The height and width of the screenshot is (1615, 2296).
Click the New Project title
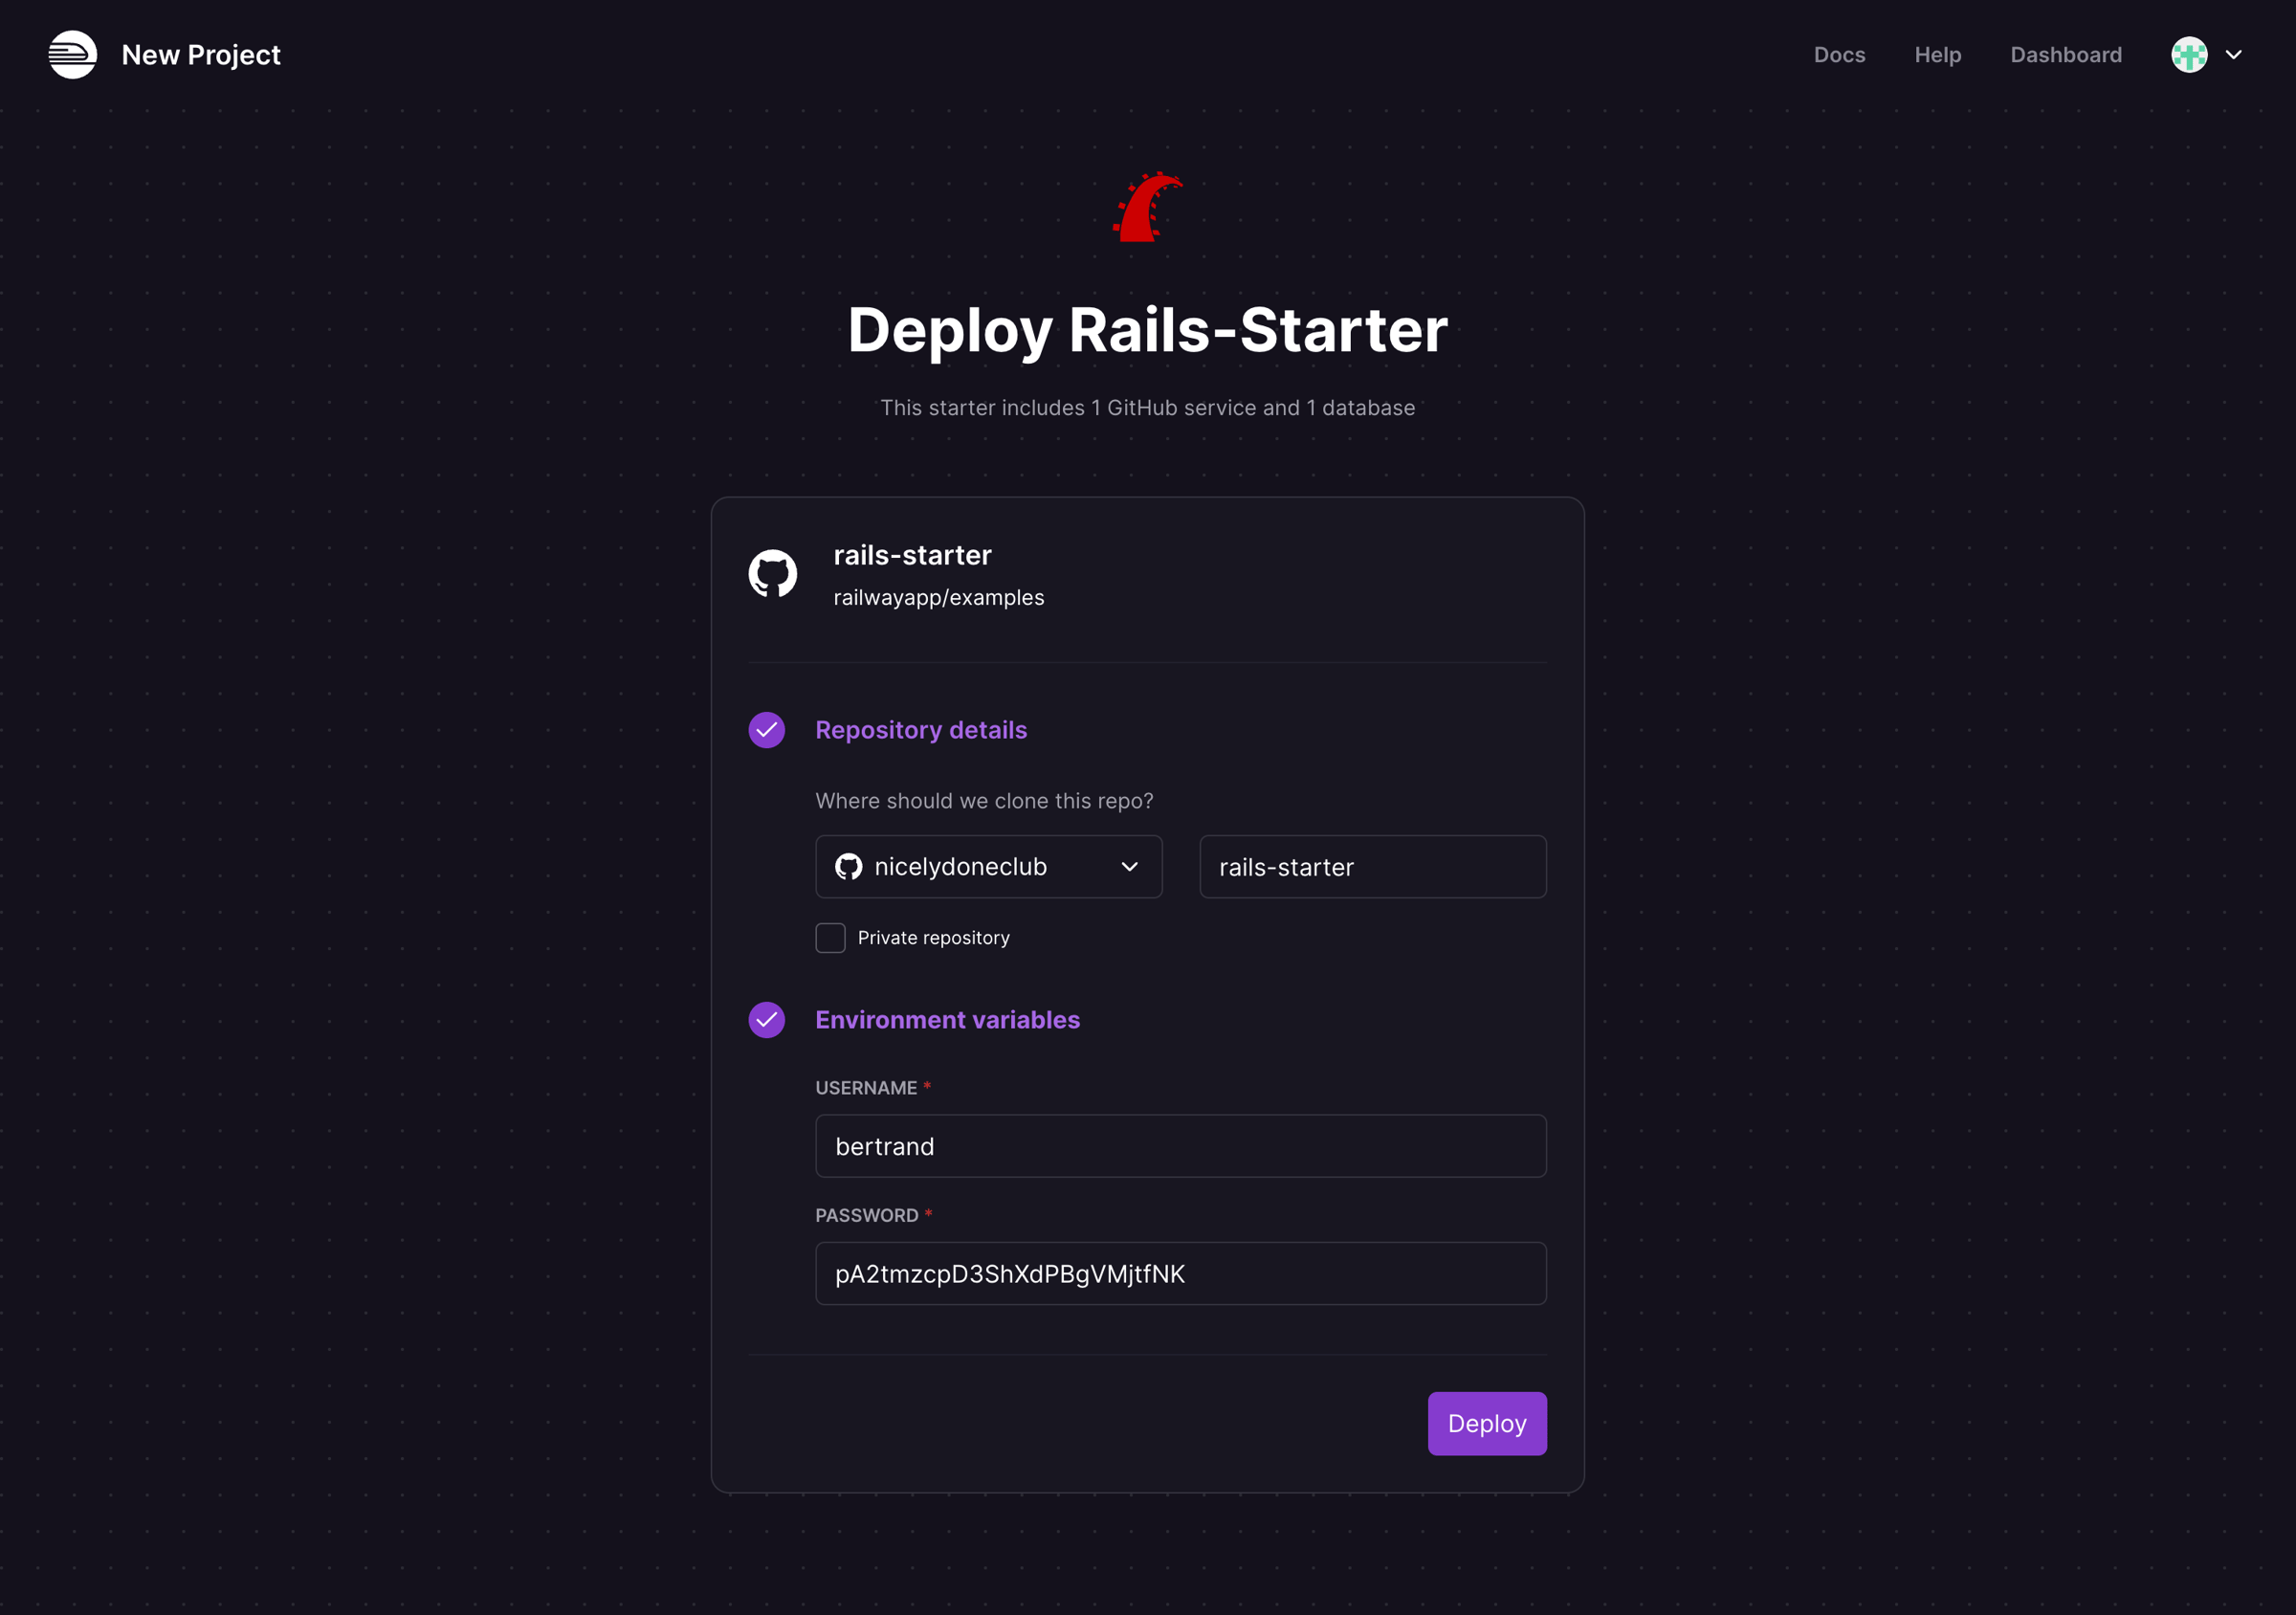201,55
